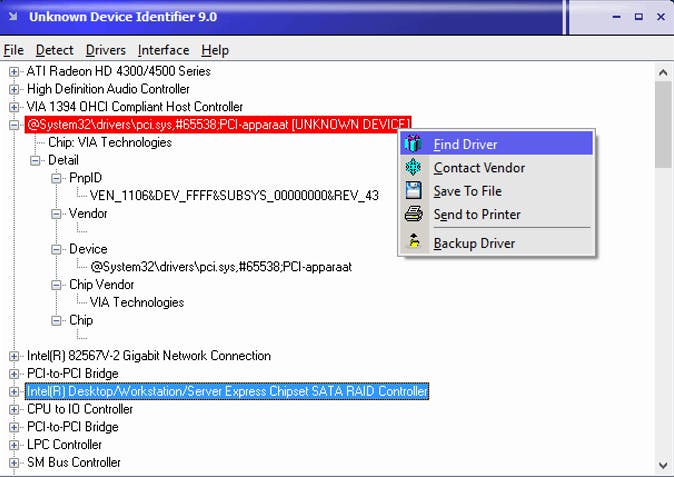Choose Send to Printer from context menu
The height and width of the screenshot is (477, 674).
496,214
